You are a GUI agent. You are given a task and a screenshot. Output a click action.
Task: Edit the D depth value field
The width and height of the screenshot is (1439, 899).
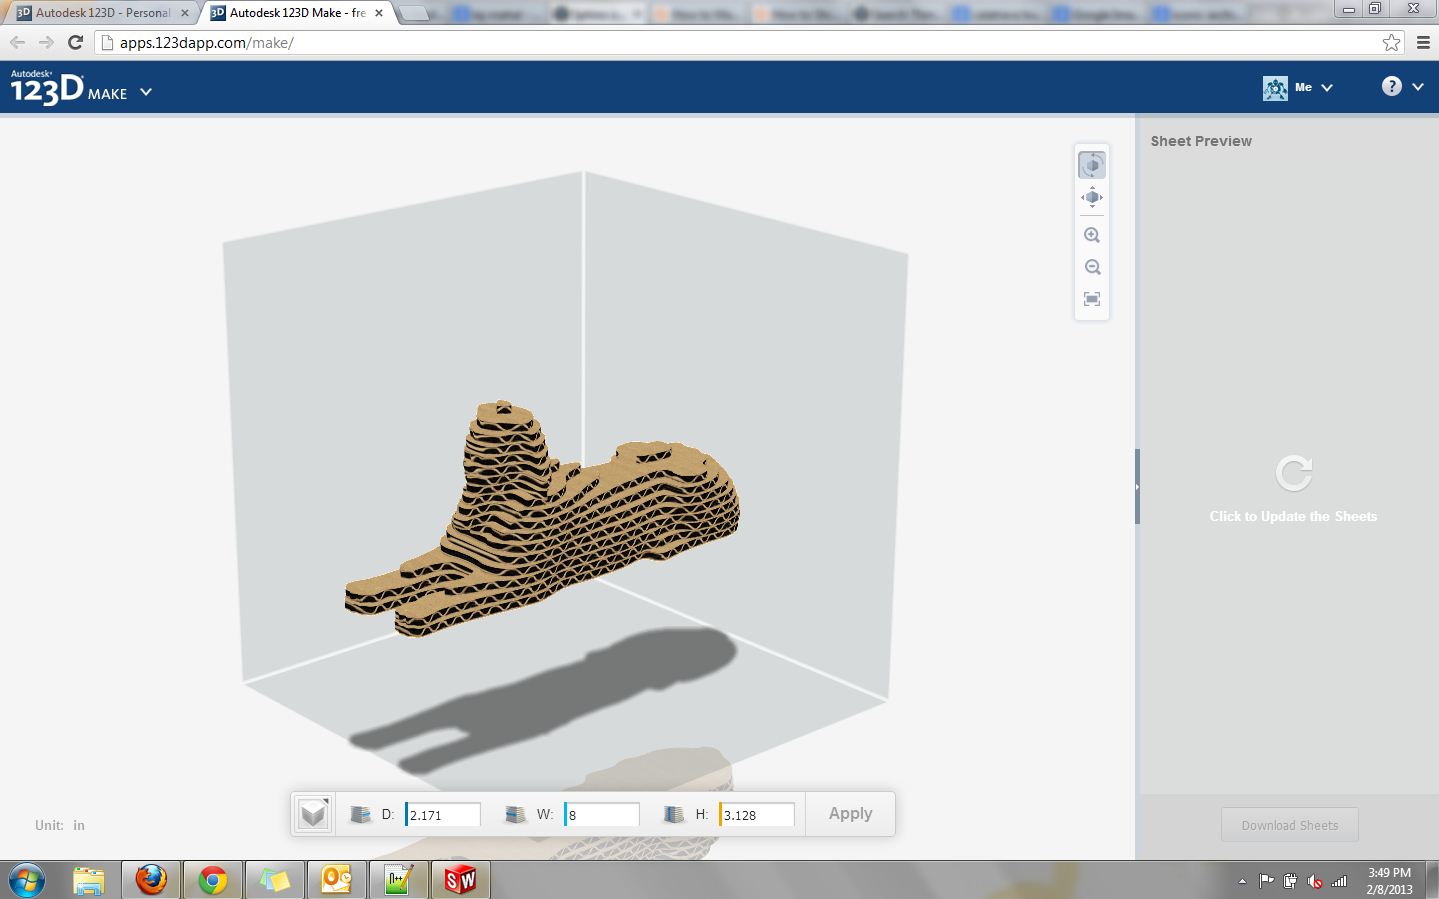tap(443, 815)
